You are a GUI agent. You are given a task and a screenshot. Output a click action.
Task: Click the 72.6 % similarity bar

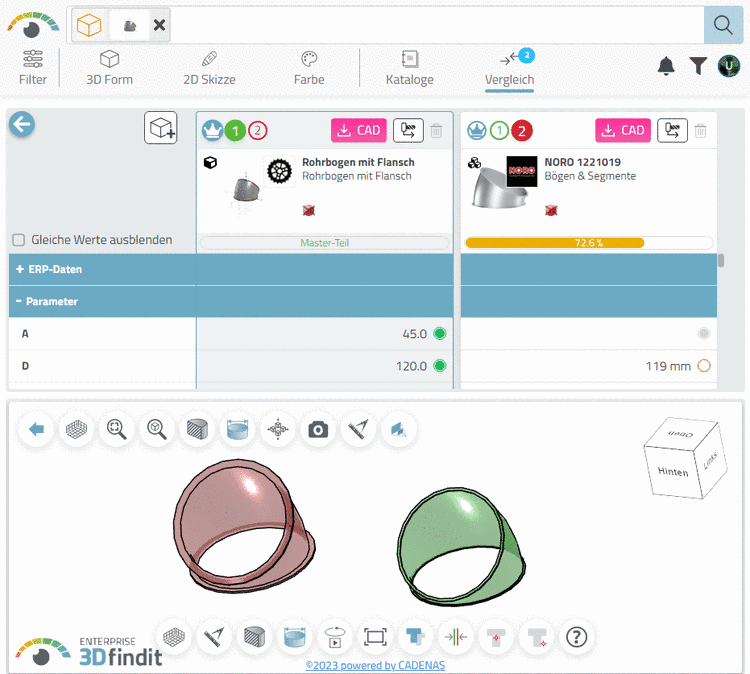(589, 243)
